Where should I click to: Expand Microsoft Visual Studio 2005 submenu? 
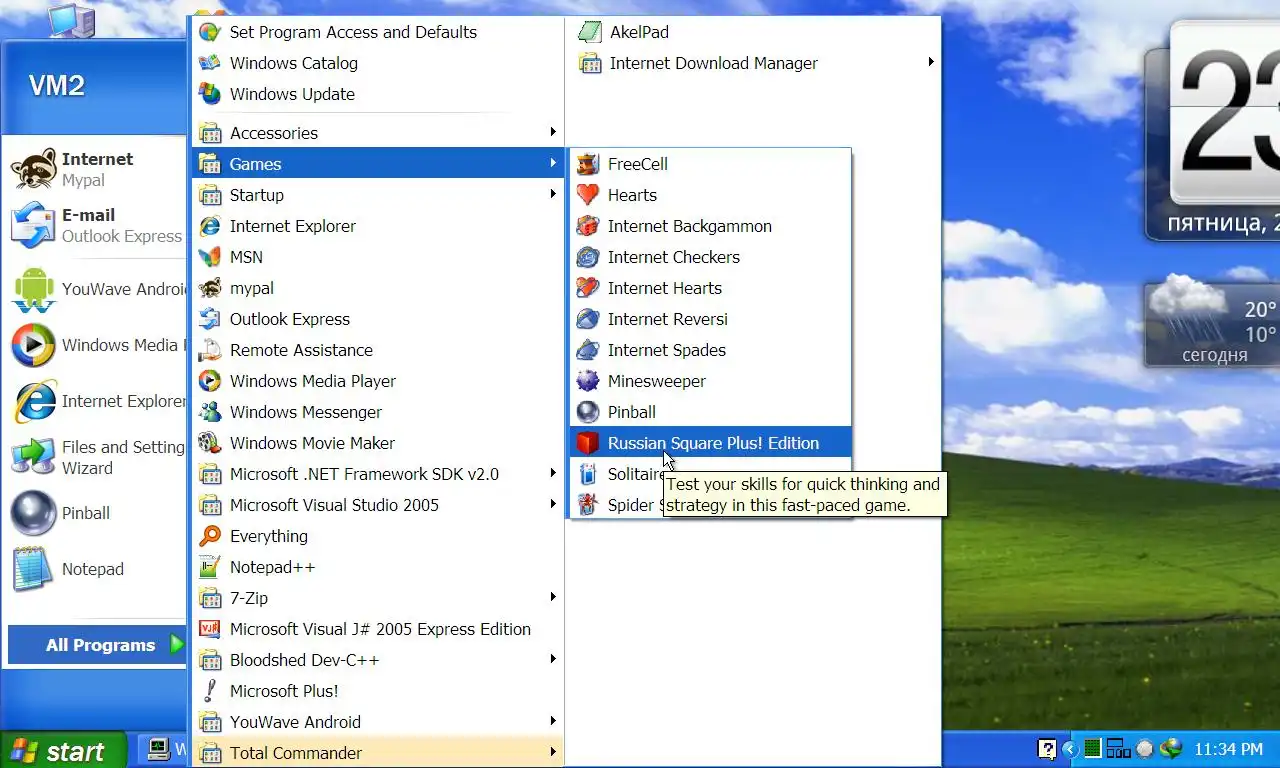click(x=378, y=505)
